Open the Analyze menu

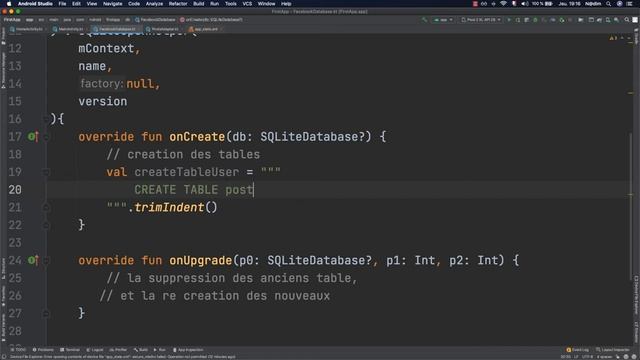154,4
